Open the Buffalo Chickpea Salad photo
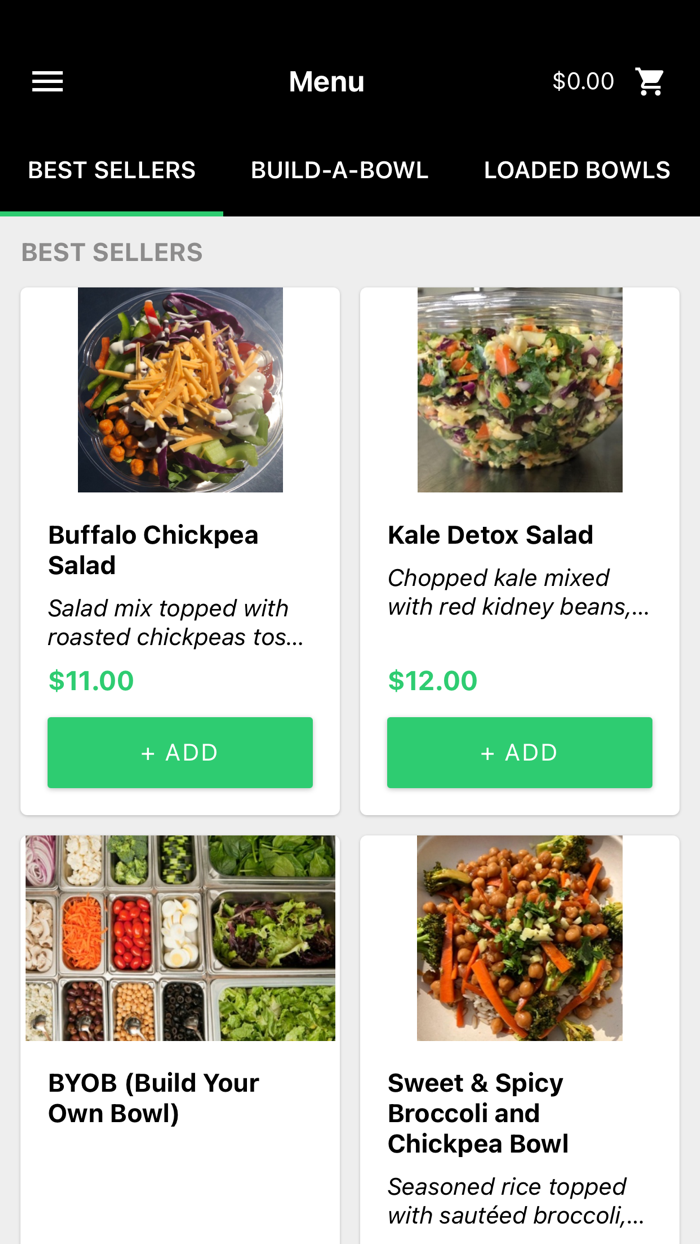This screenshot has width=700, height=1244. (180, 390)
